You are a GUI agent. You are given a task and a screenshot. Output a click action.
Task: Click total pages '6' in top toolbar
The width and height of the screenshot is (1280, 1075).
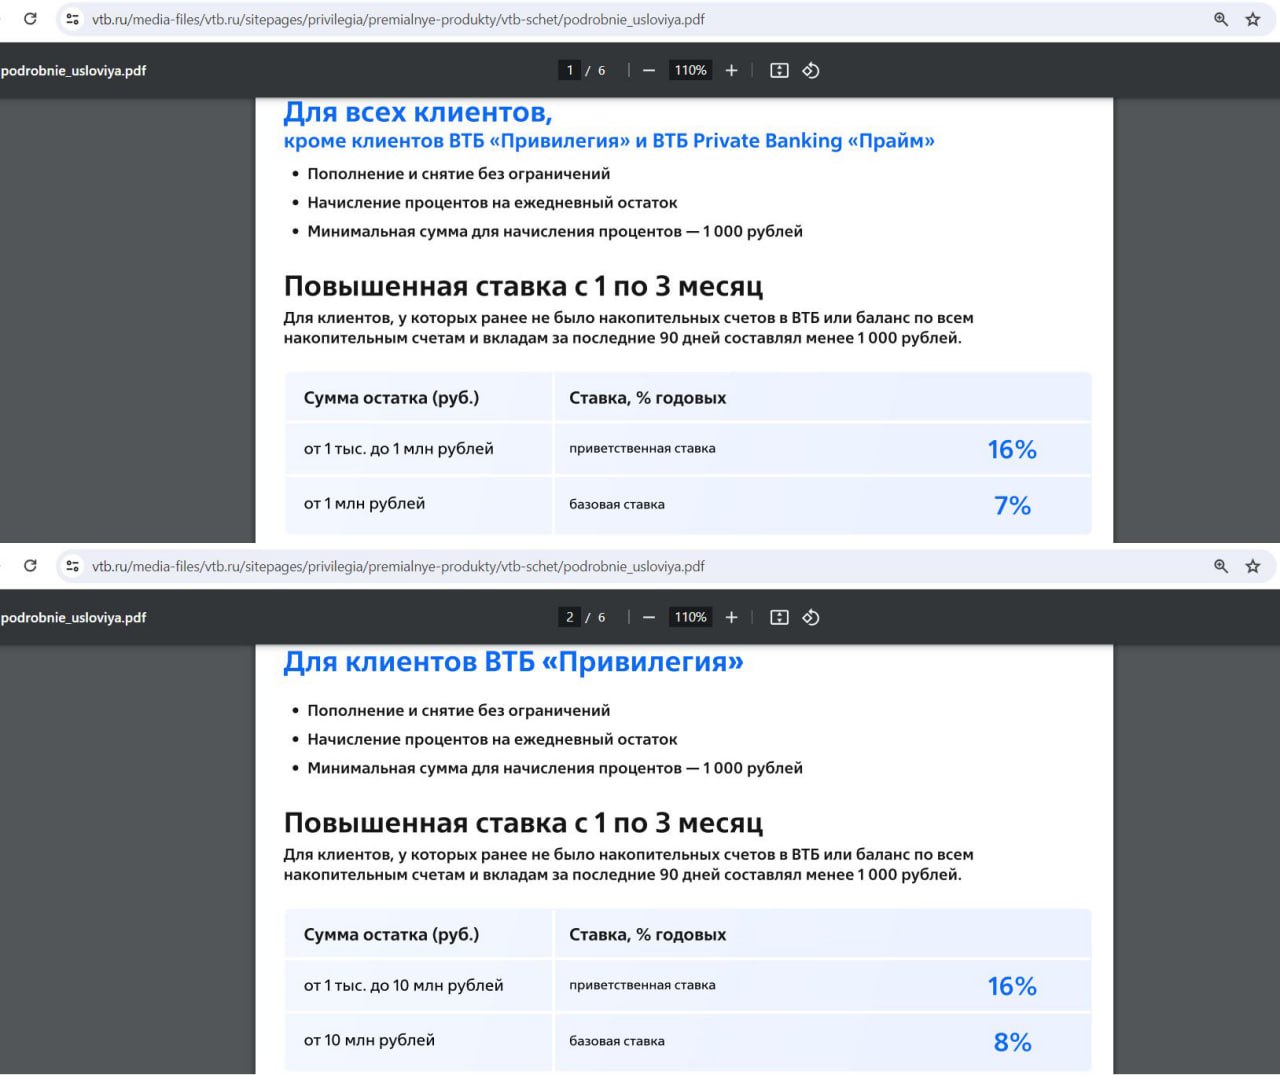point(601,71)
